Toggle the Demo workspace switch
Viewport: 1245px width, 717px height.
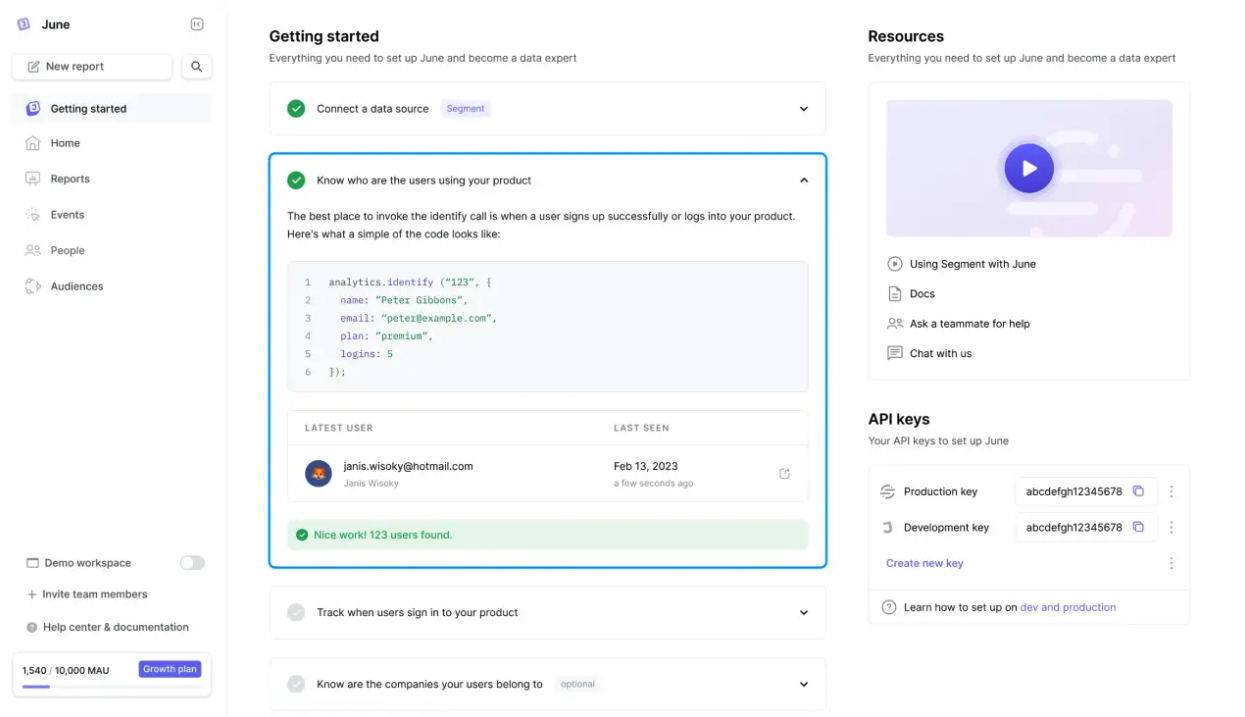[192, 563]
